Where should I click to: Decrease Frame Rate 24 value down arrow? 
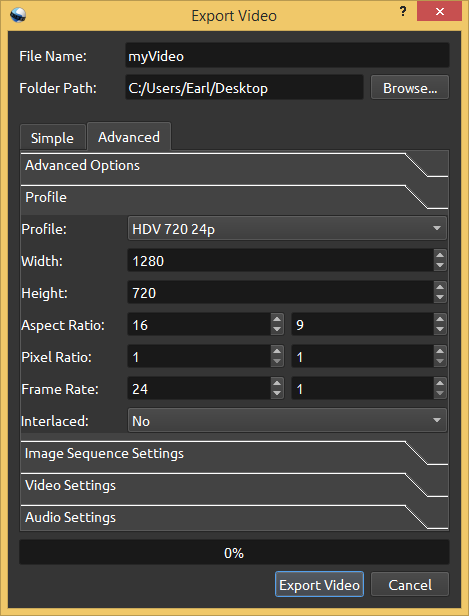point(277,394)
